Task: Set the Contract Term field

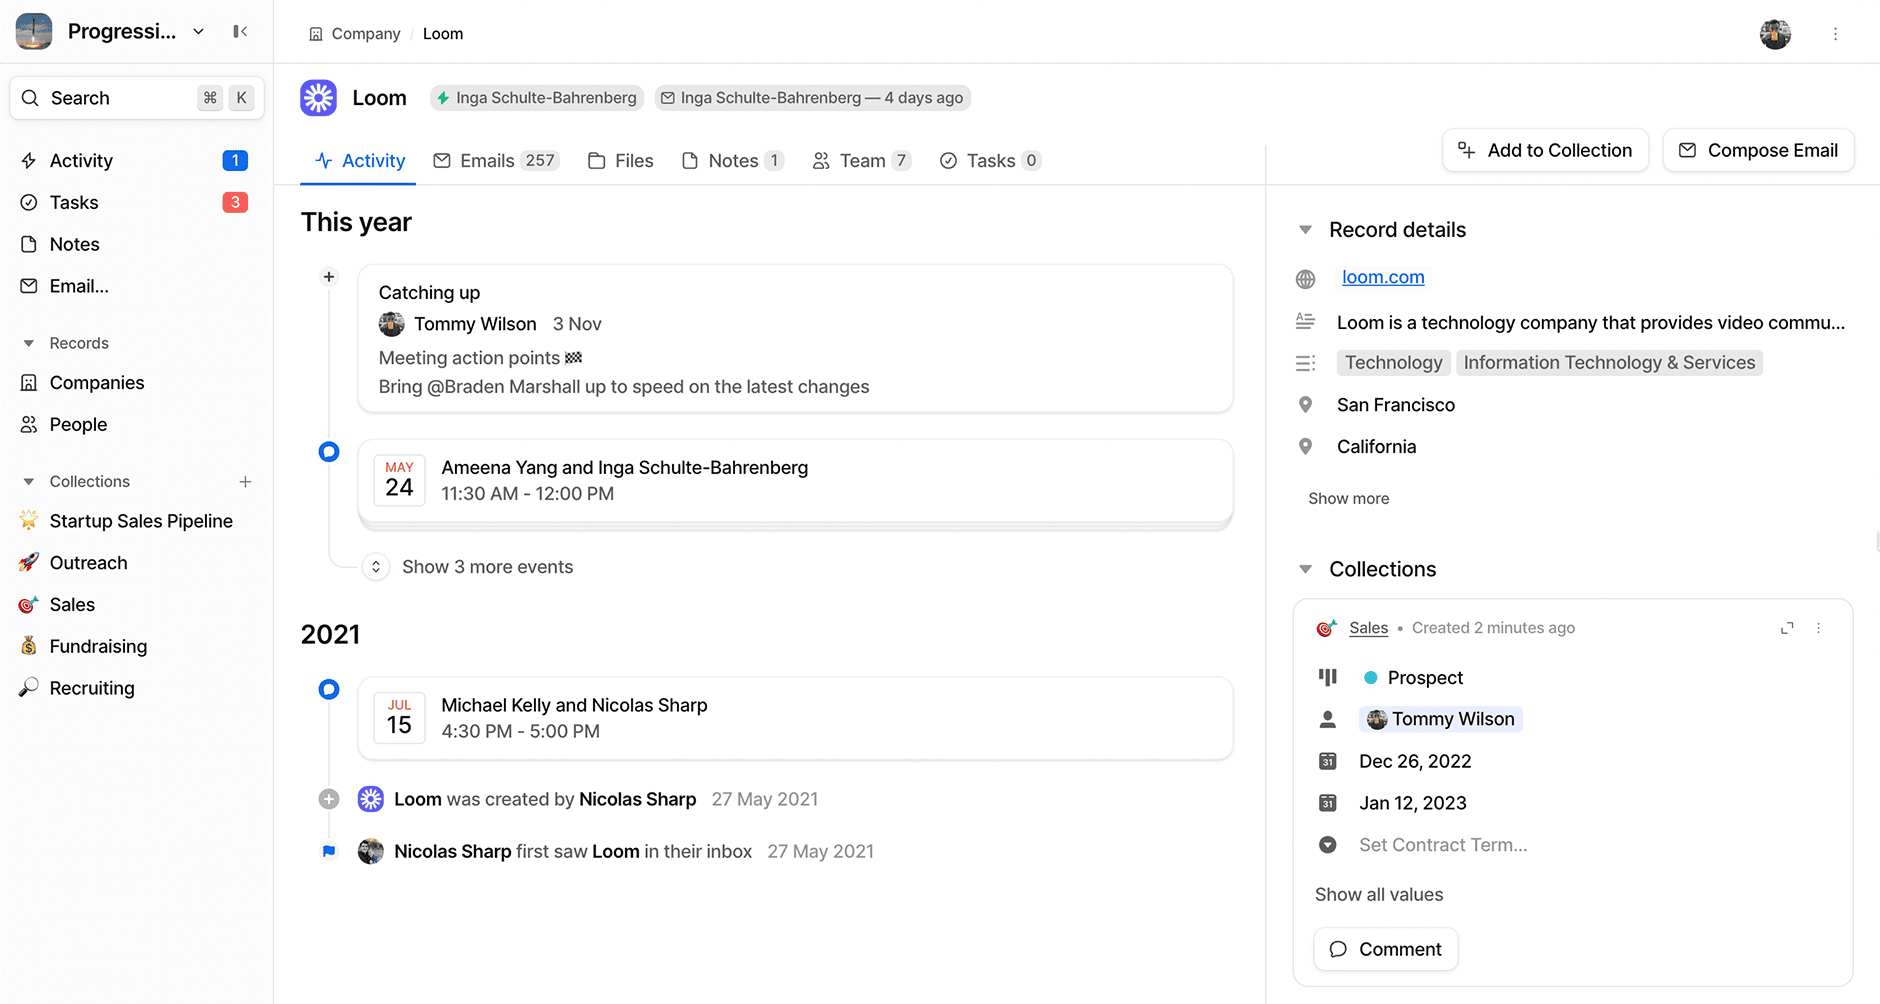Action: (x=1442, y=845)
